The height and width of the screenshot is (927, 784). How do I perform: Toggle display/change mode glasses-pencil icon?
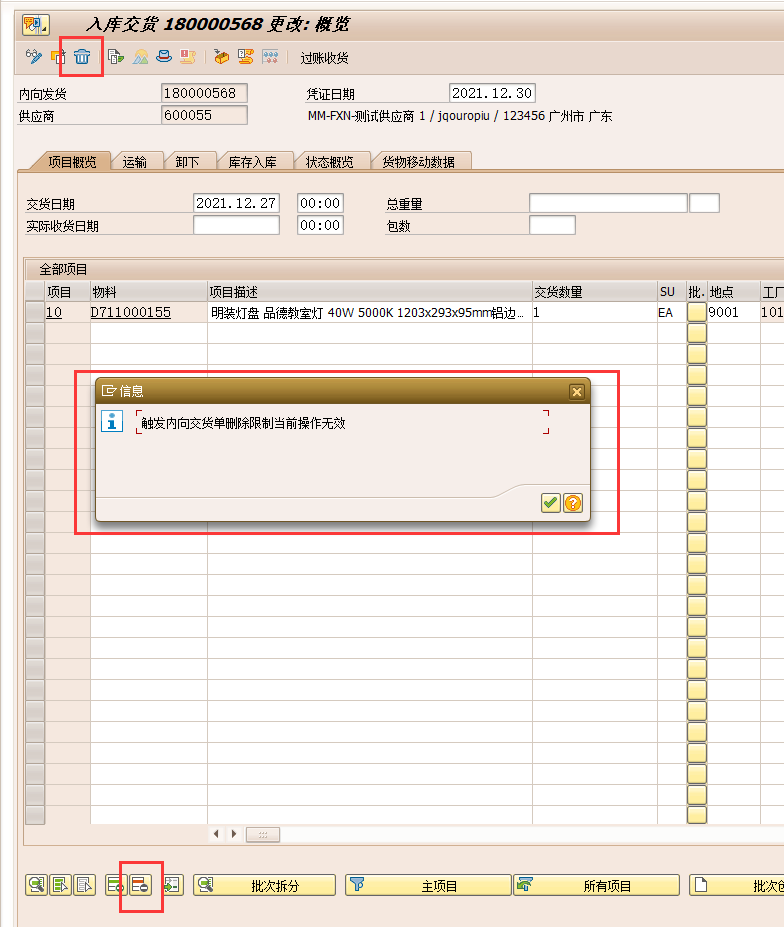[x=34, y=57]
